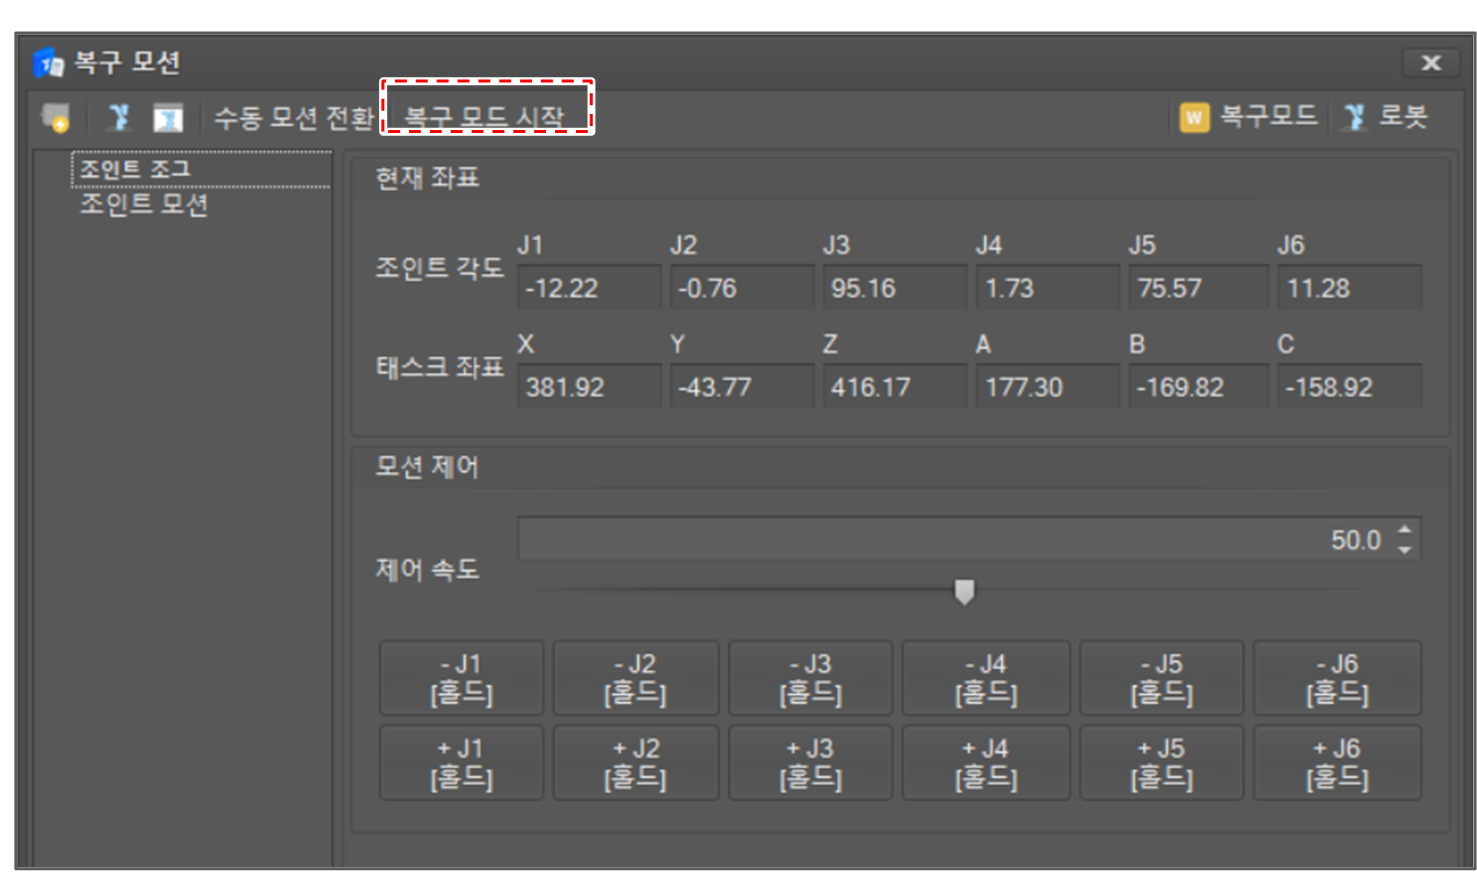Click the control speed slider handle
1477x889 pixels.
tap(964, 592)
